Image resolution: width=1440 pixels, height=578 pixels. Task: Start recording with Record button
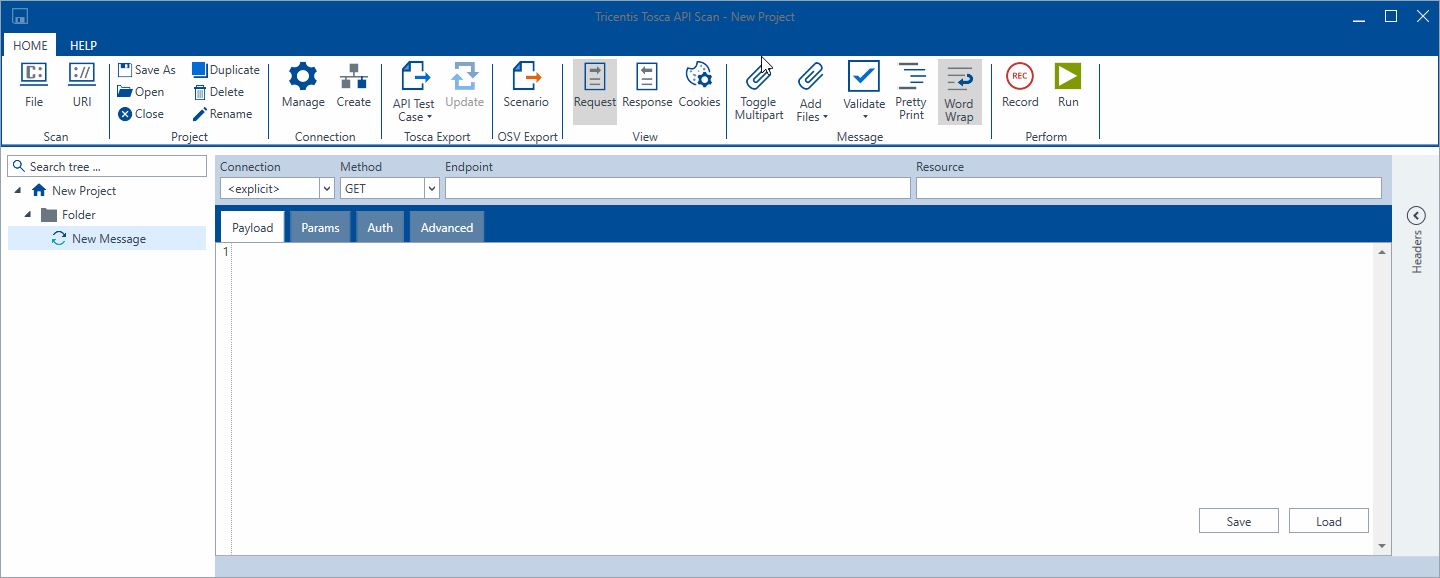(1020, 85)
